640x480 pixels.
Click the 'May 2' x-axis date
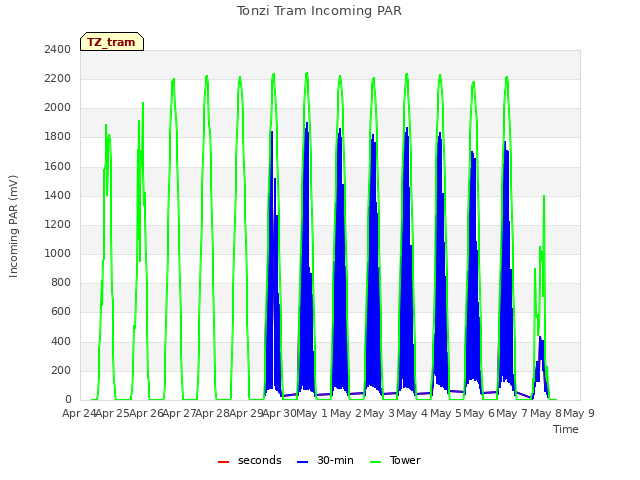[346, 413]
